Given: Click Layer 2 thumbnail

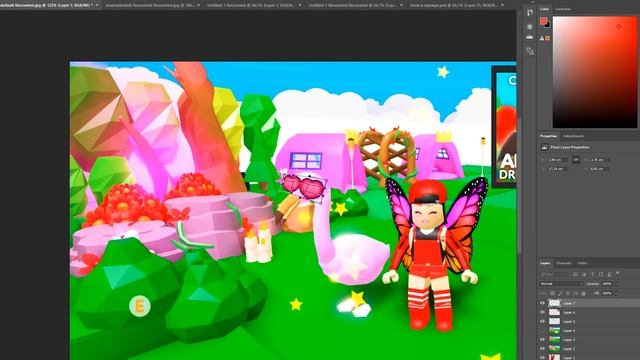Looking at the screenshot, I should click(554, 349).
